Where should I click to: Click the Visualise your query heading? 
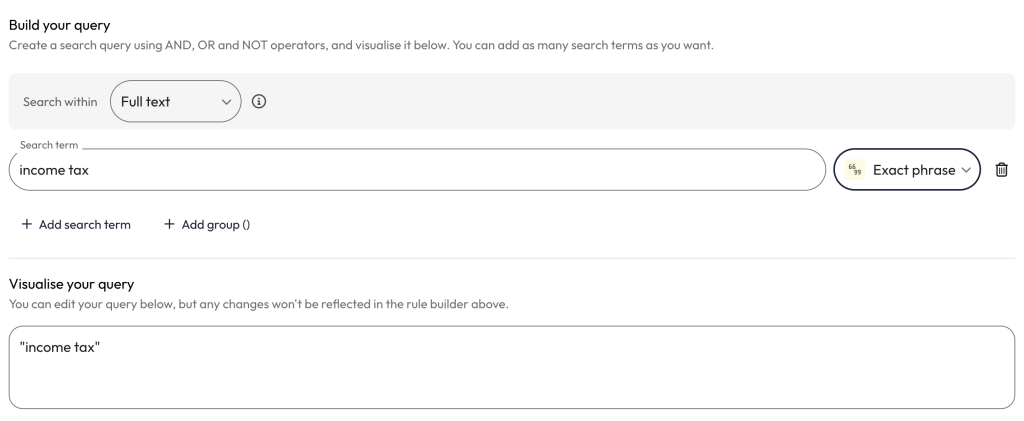point(70,284)
